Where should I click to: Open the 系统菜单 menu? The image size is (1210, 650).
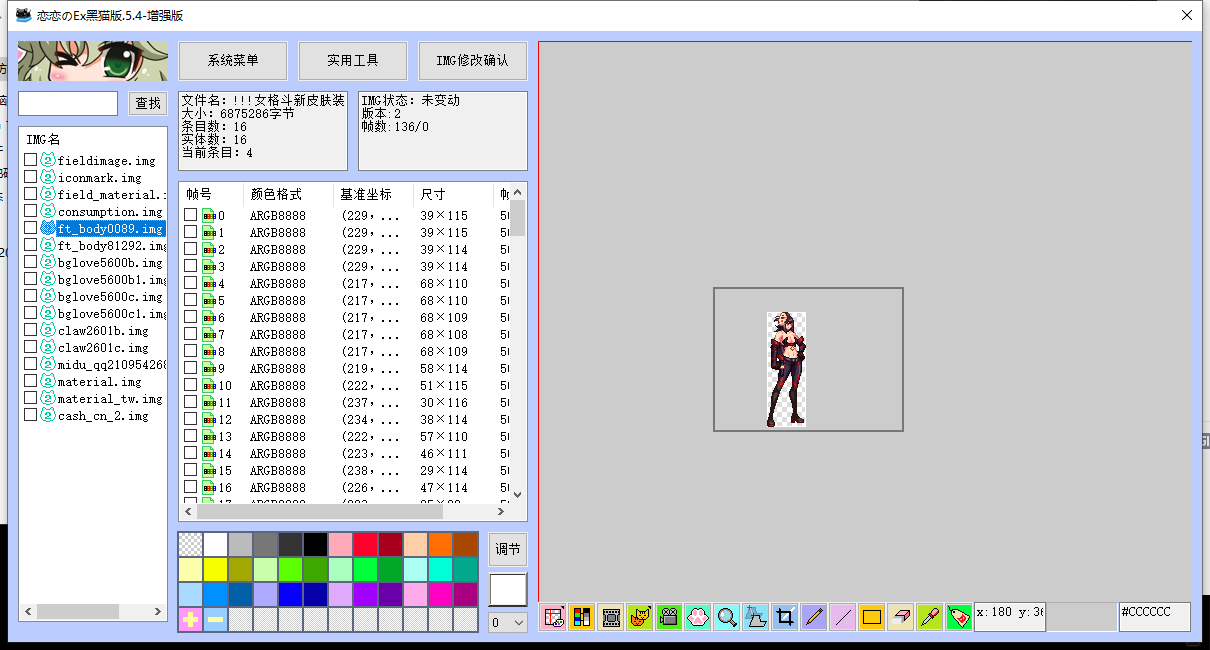232,60
